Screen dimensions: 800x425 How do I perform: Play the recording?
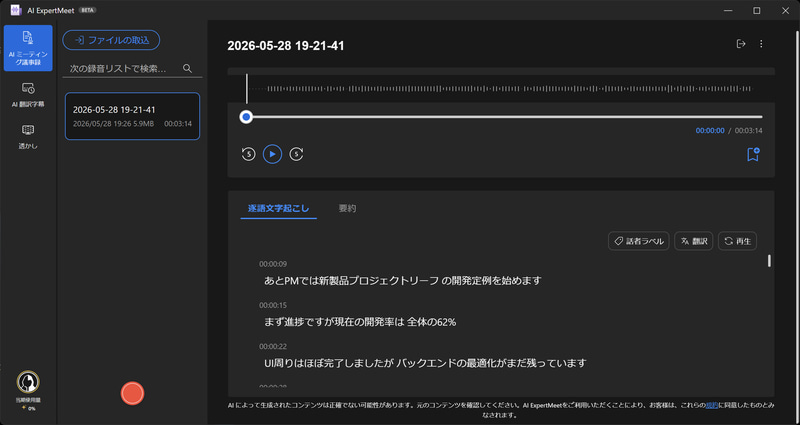272,154
